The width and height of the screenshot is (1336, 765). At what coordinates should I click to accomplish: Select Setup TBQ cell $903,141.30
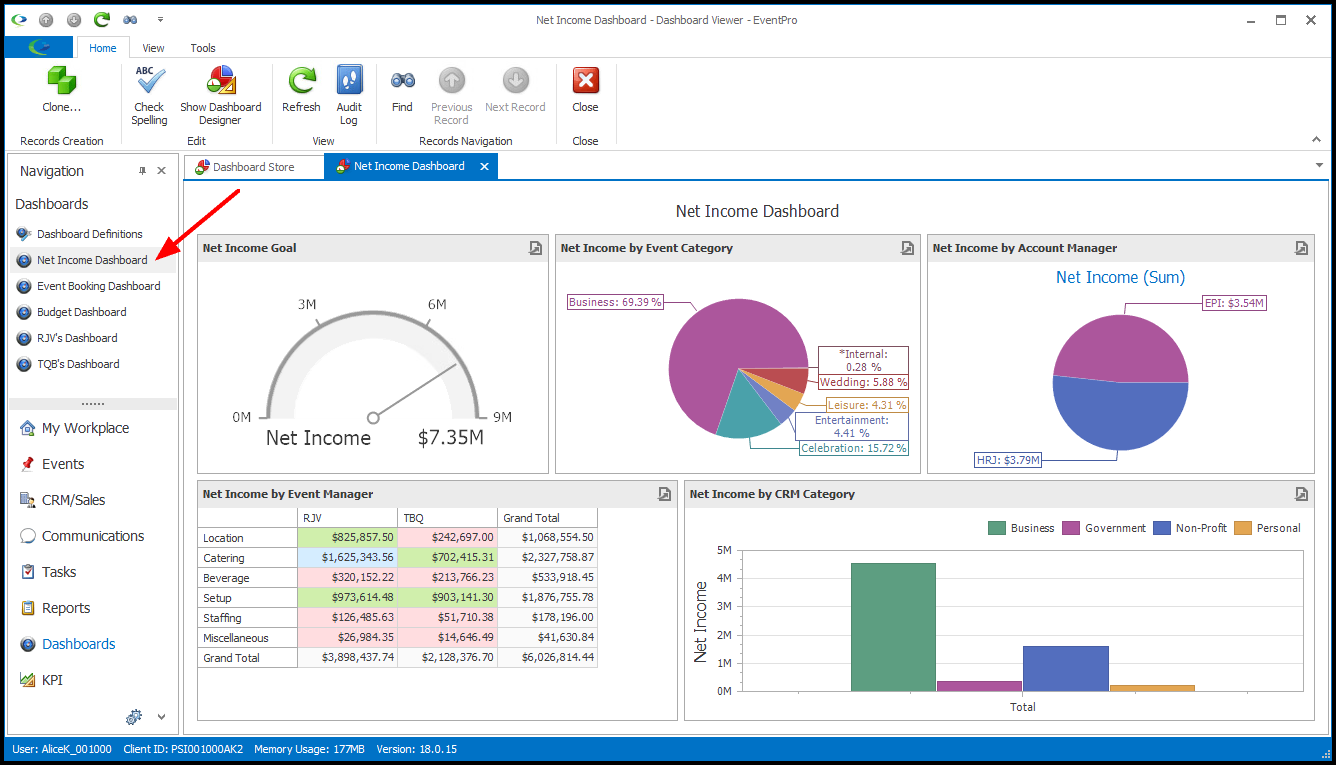pos(447,598)
